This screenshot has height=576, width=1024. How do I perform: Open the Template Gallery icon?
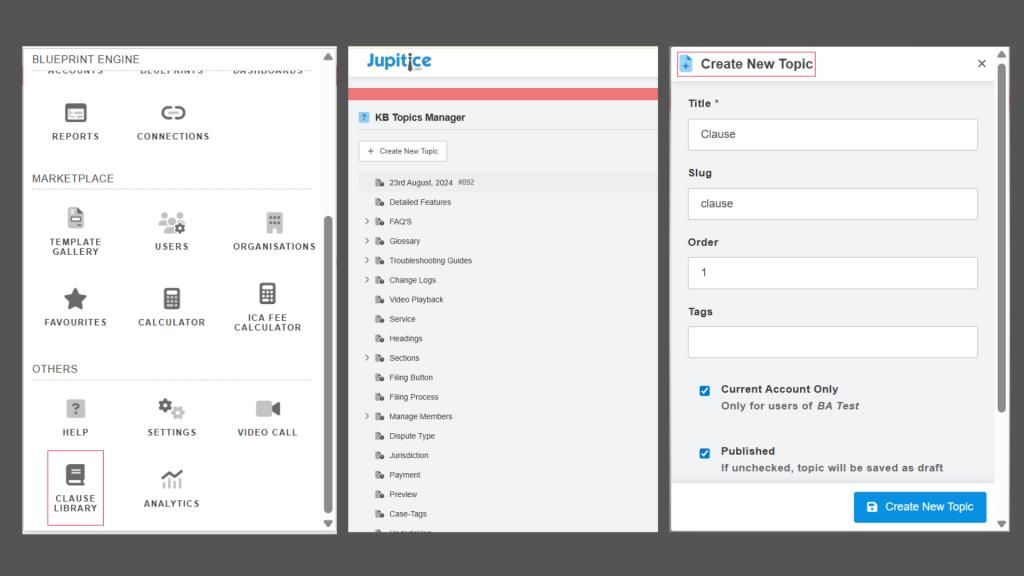click(75, 218)
